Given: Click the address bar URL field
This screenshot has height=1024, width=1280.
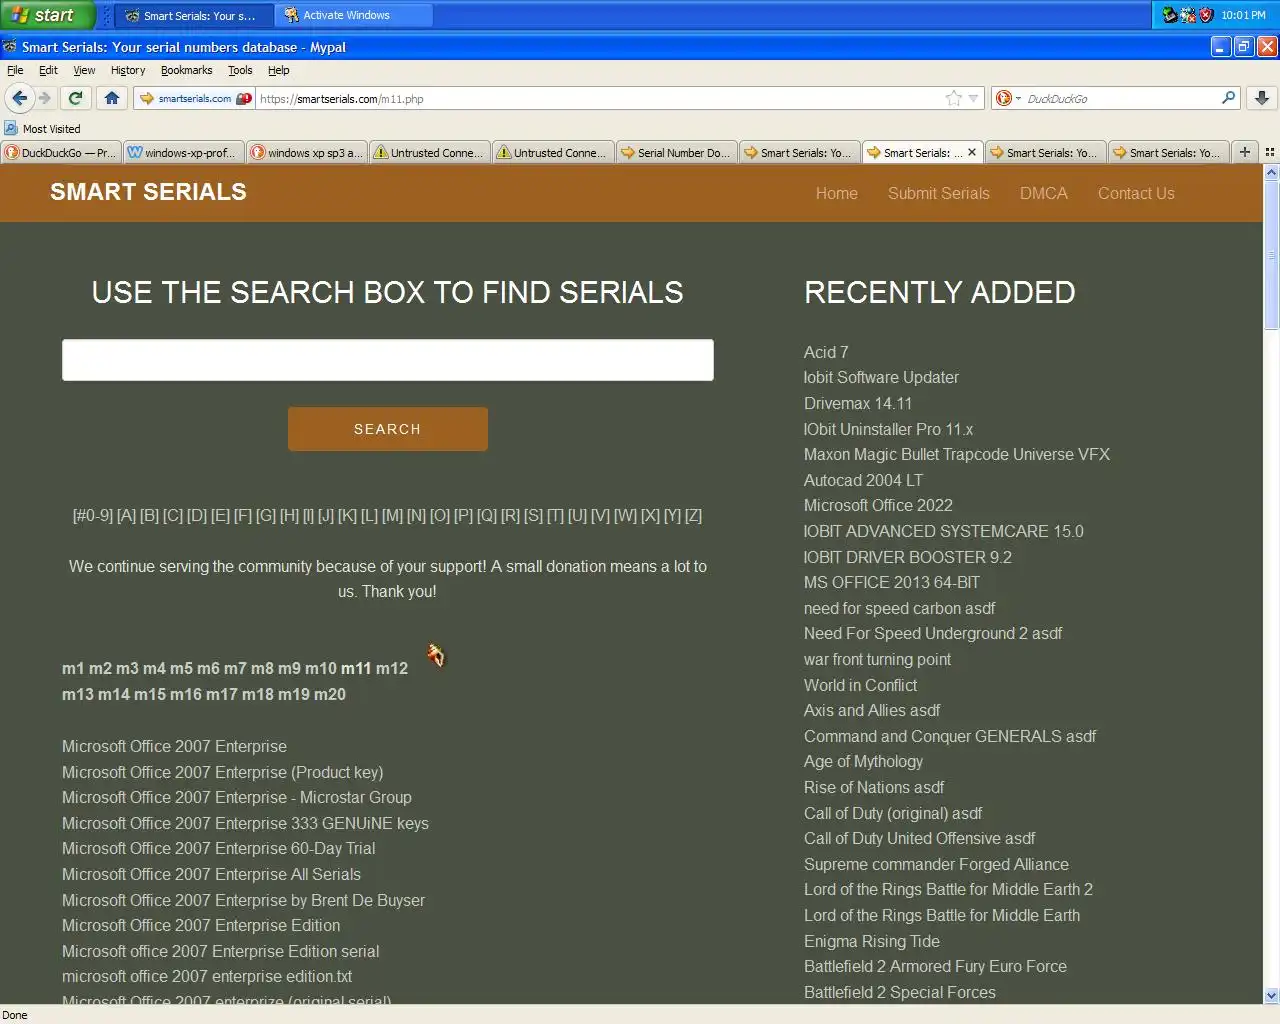Looking at the screenshot, I should point(600,98).
